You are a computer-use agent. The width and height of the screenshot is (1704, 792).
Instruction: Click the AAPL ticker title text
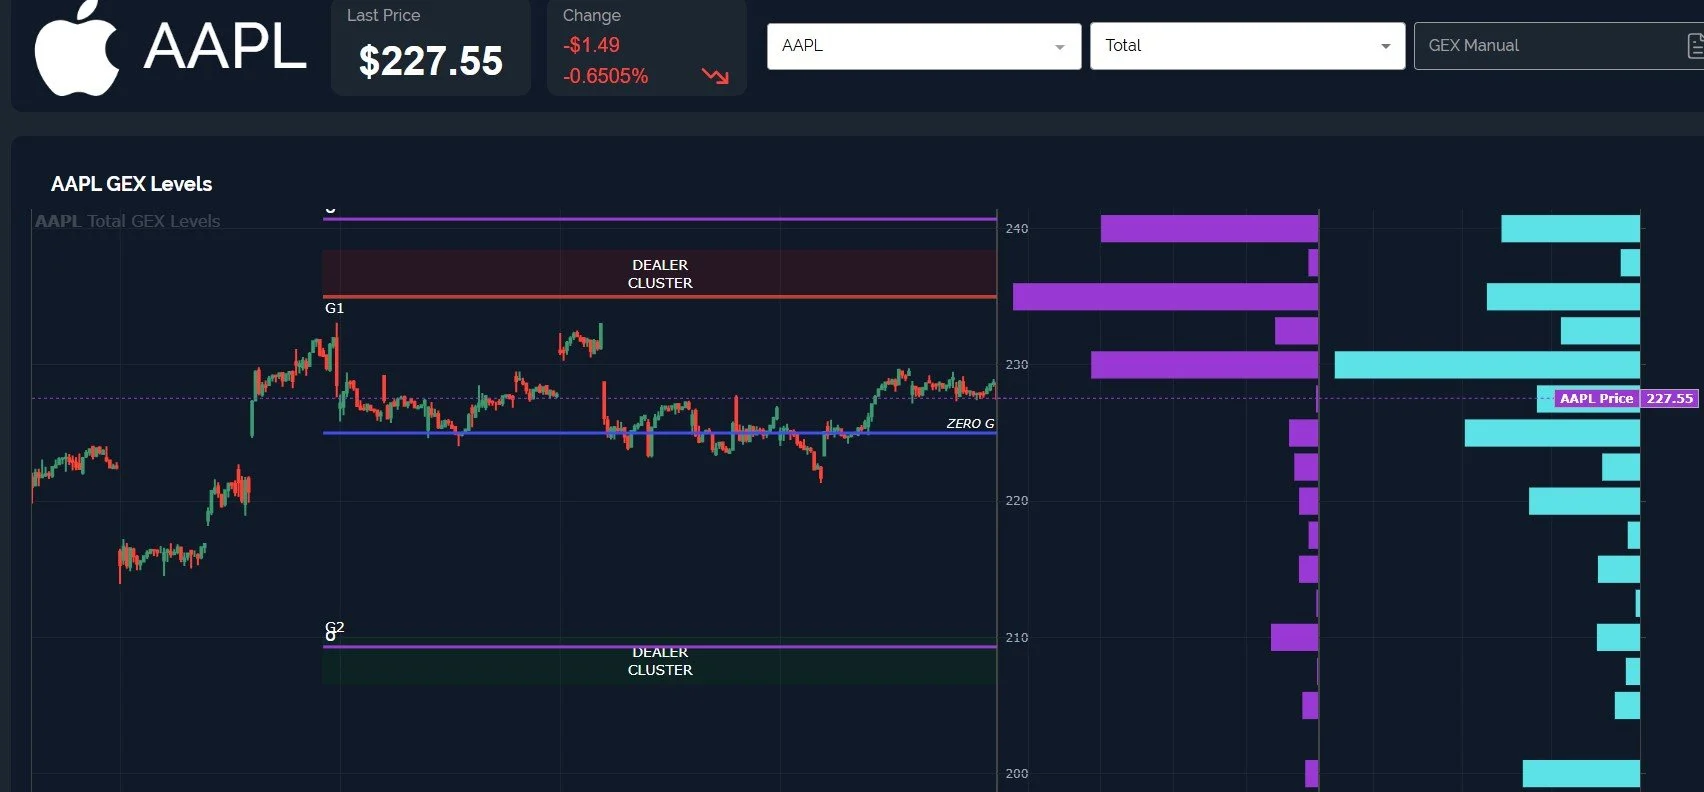225,47
